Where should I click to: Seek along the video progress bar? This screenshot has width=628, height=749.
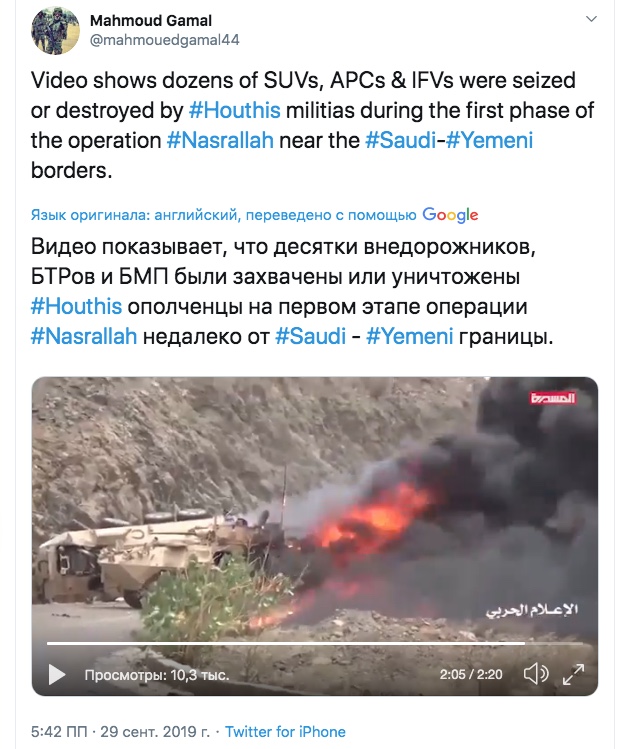pyautogui.click(x=315, y=644)
